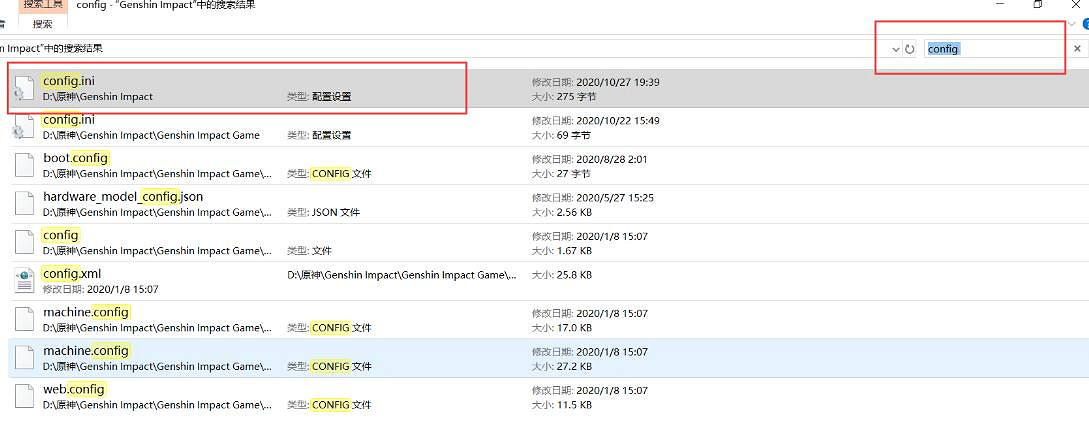The height and width of the screenshot is (440, 1089).
Task: Click the boot.config file icon
Action: pyautogui.click(x=24, y=165)
